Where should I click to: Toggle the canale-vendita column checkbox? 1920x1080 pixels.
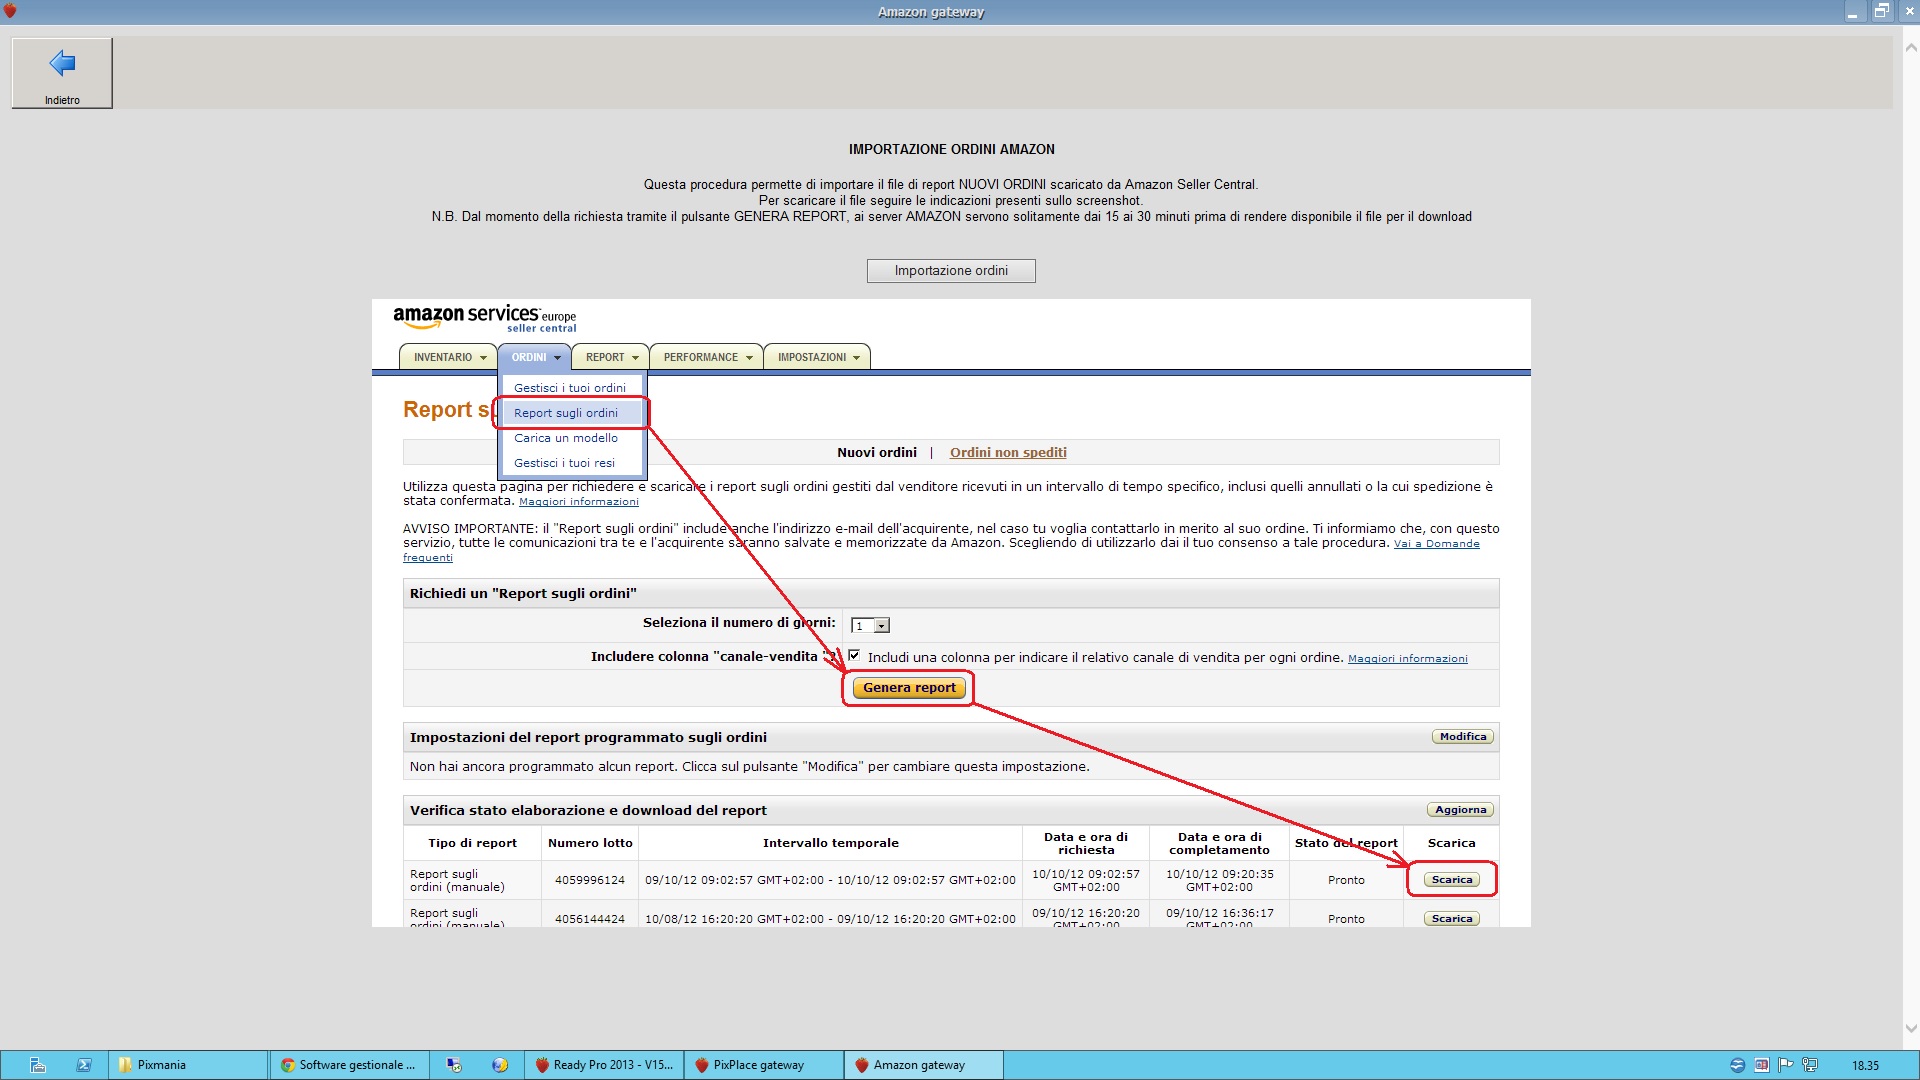854,656
